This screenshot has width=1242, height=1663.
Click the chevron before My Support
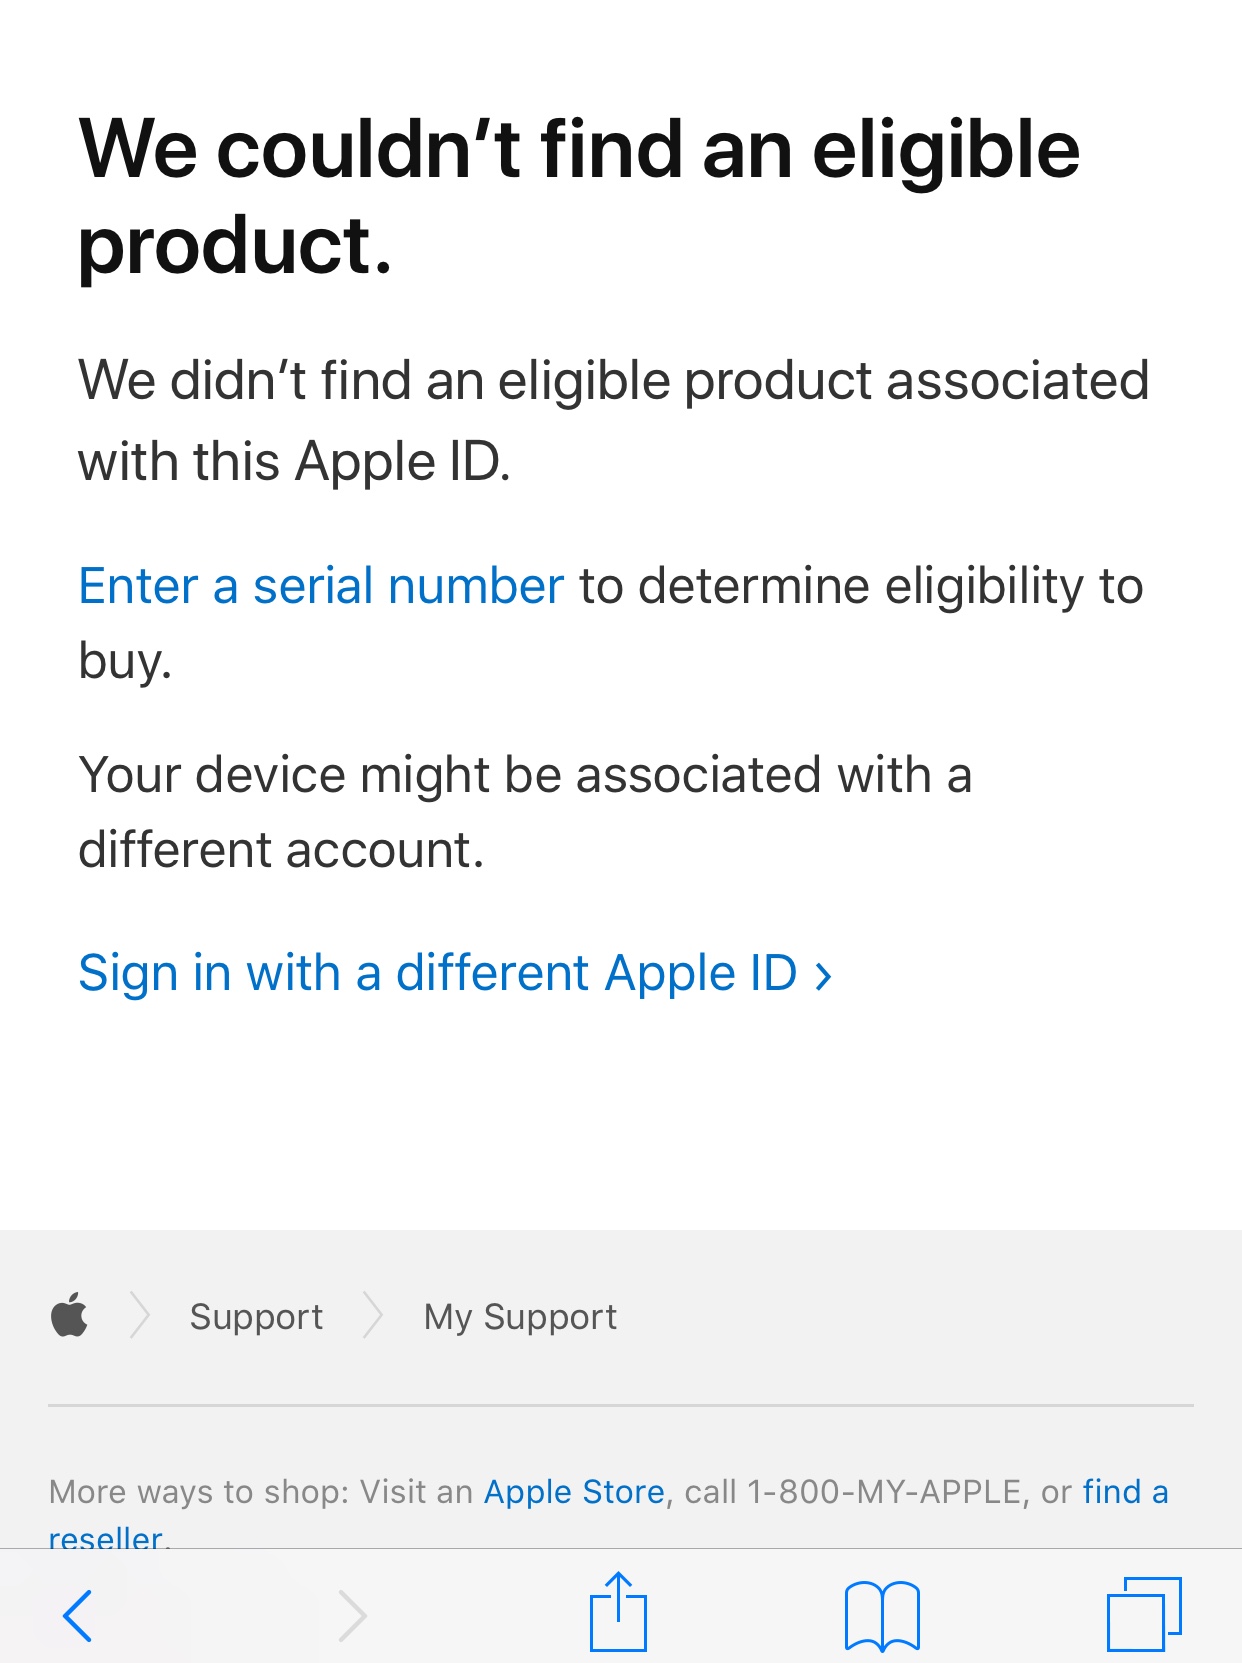(373, 1316)
